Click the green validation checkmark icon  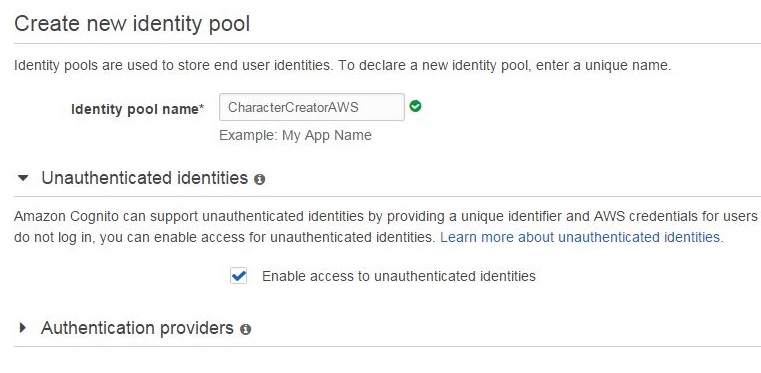click(415, 106)
